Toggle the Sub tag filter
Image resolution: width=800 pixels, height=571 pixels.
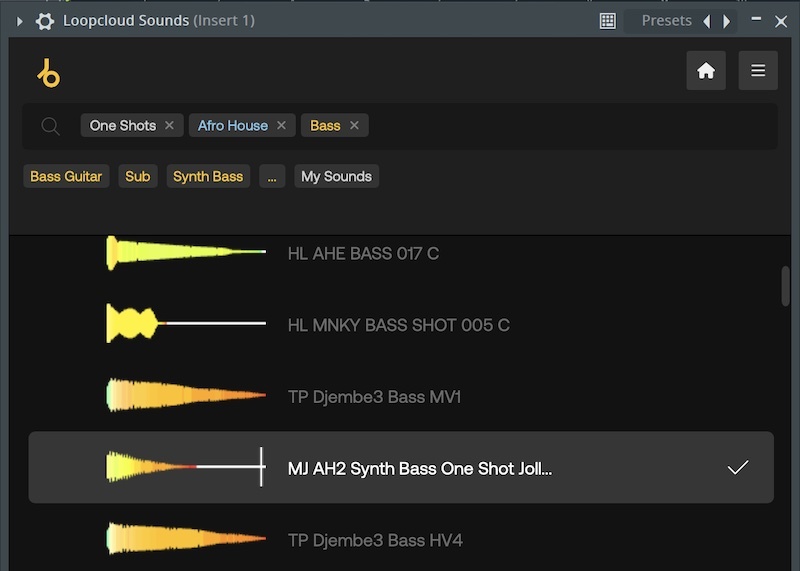(138, 177)
